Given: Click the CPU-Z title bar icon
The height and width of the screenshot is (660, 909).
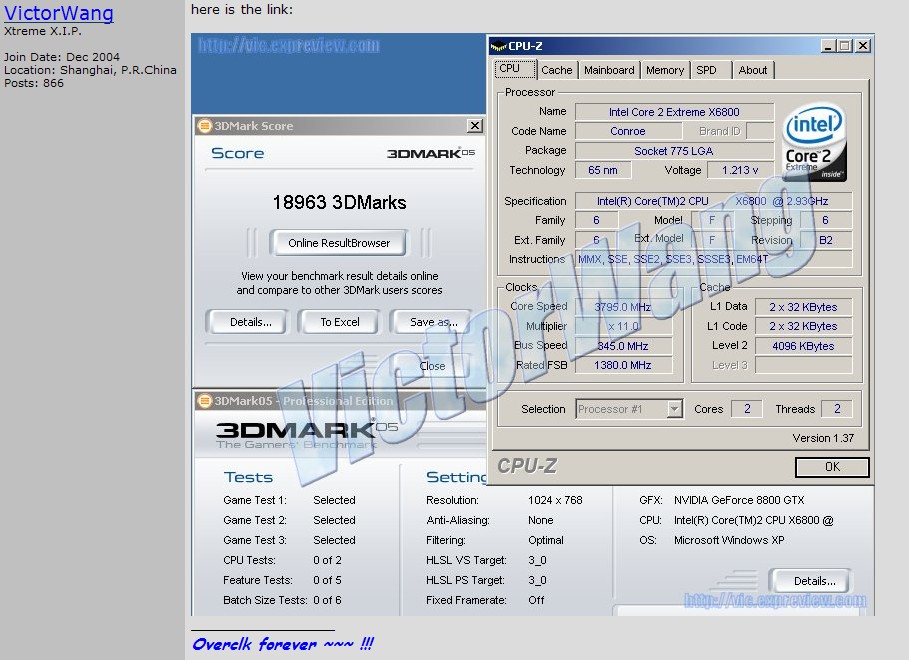Looking at the screenshot, I should [499, 46].
